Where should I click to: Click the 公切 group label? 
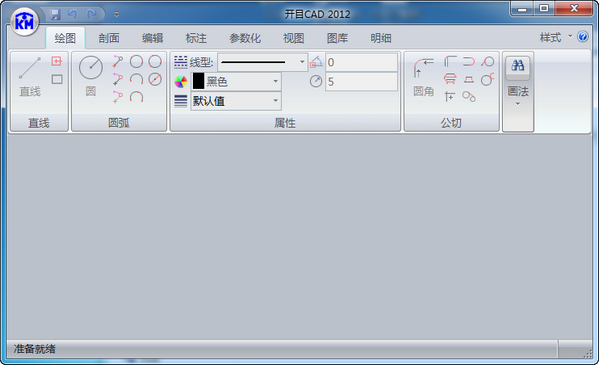coord(451,123)
